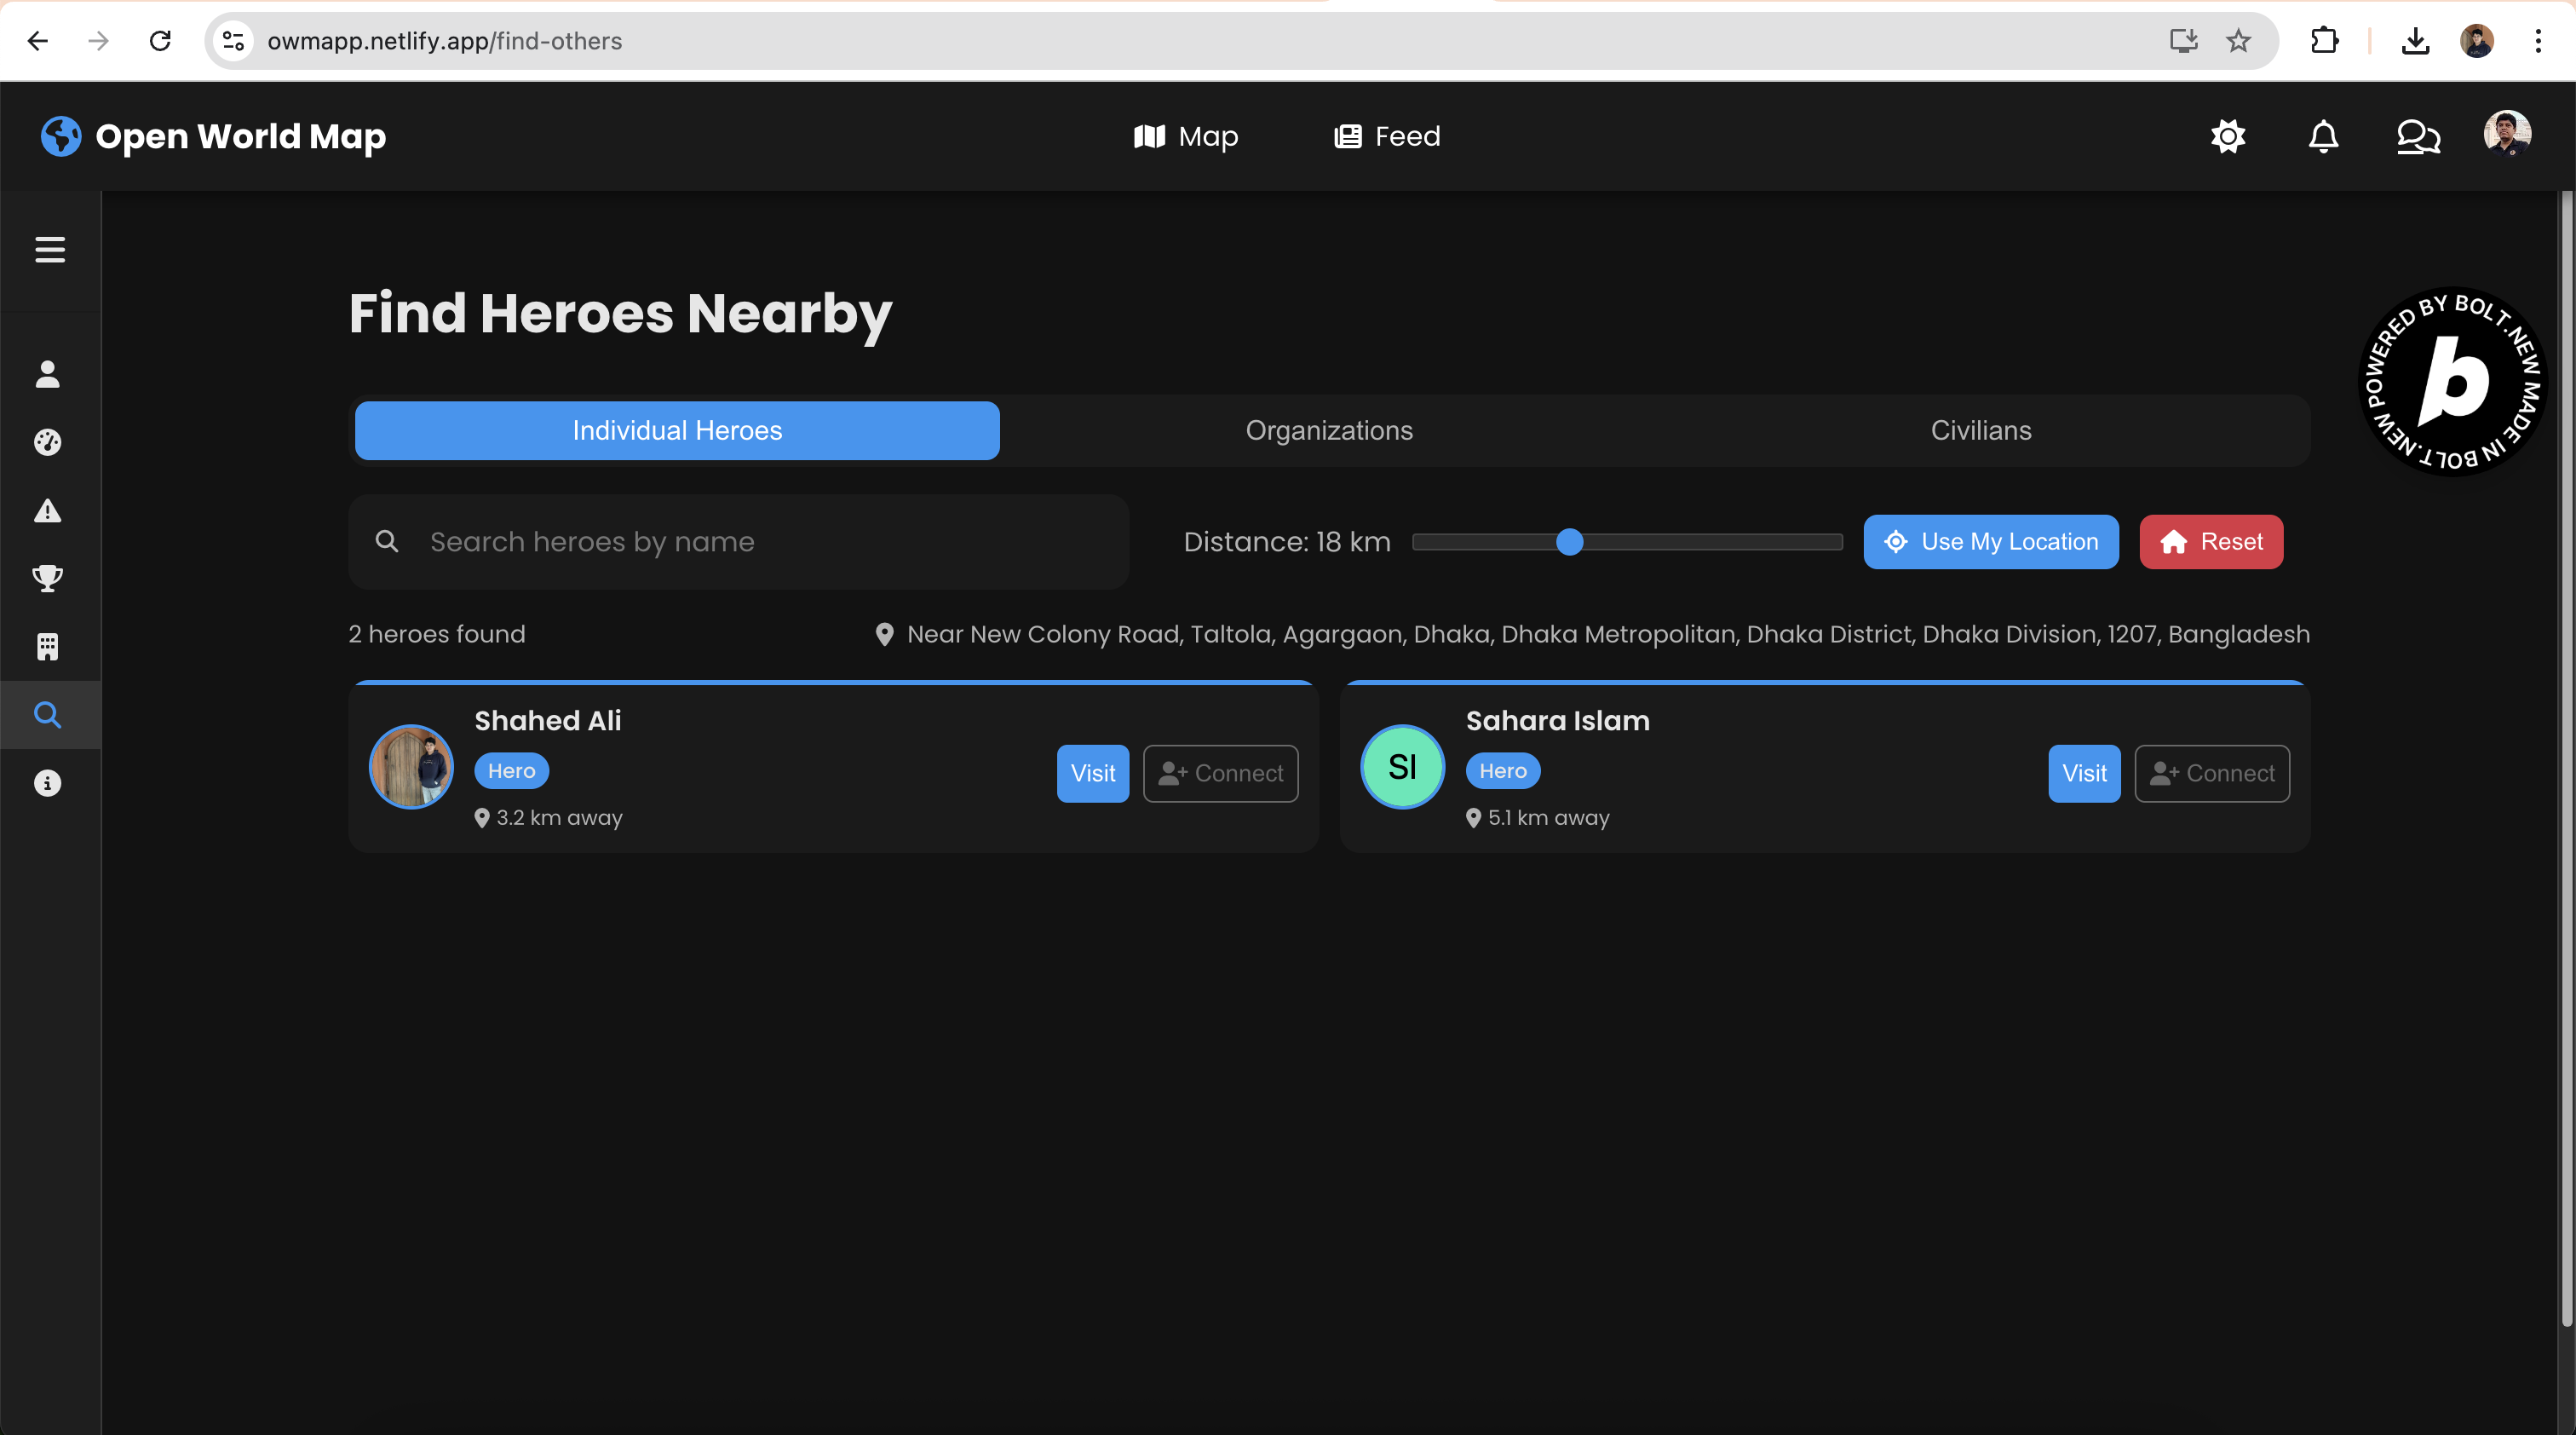2576x1435 pixels.
Task: Visit Shahed Ali's profile
Action: point(1092,773)
